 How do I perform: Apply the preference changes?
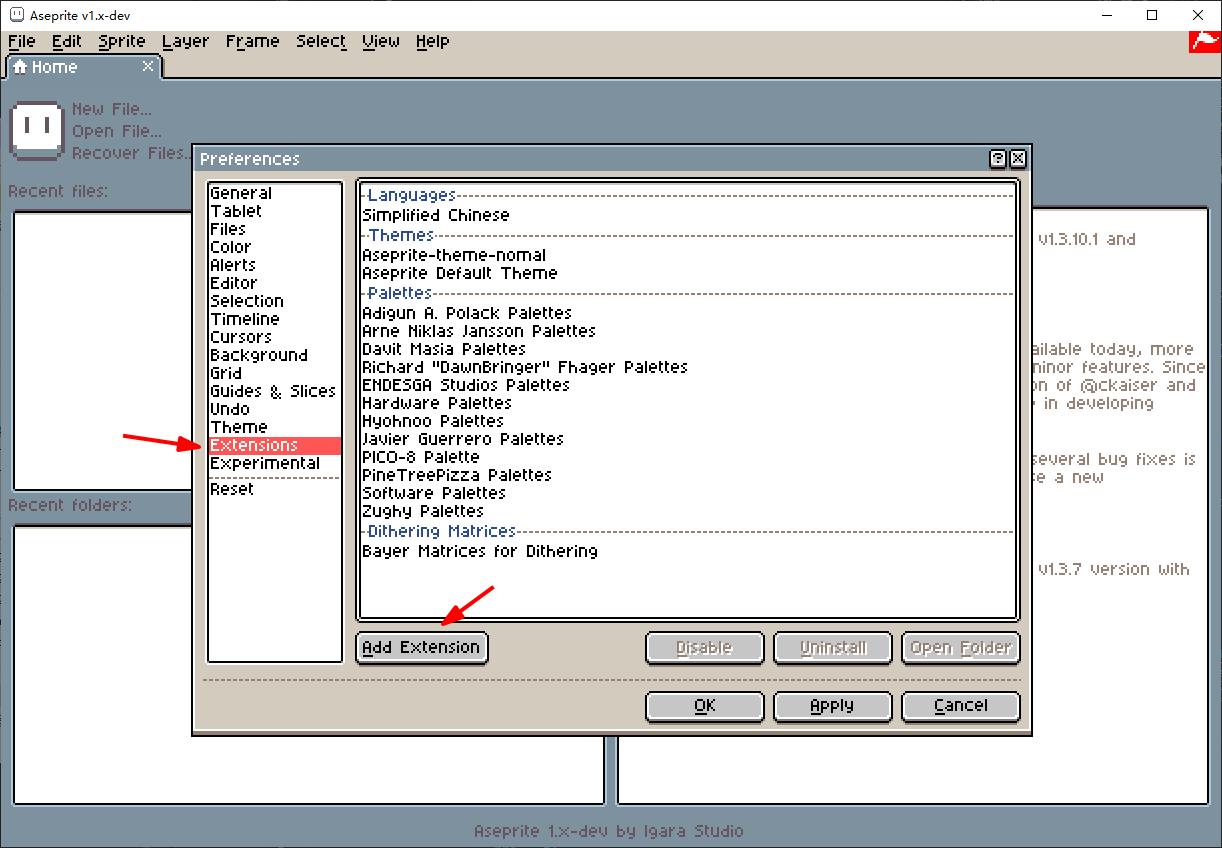tap(832, 705)
